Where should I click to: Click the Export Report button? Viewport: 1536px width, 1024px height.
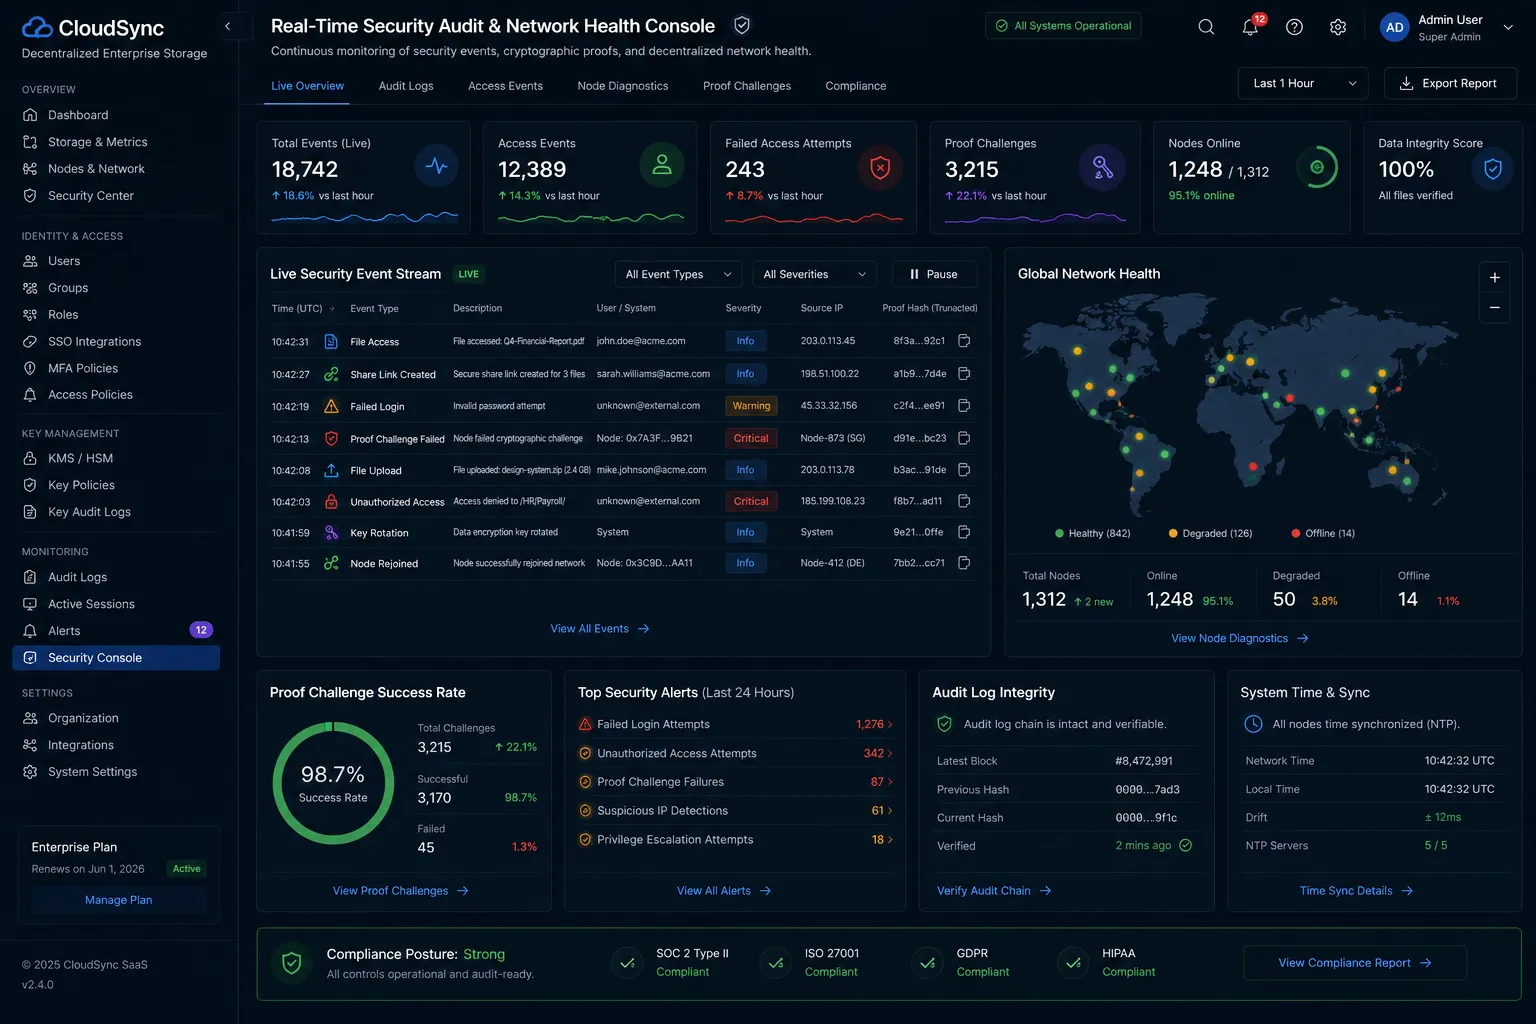click(1450, 83)
